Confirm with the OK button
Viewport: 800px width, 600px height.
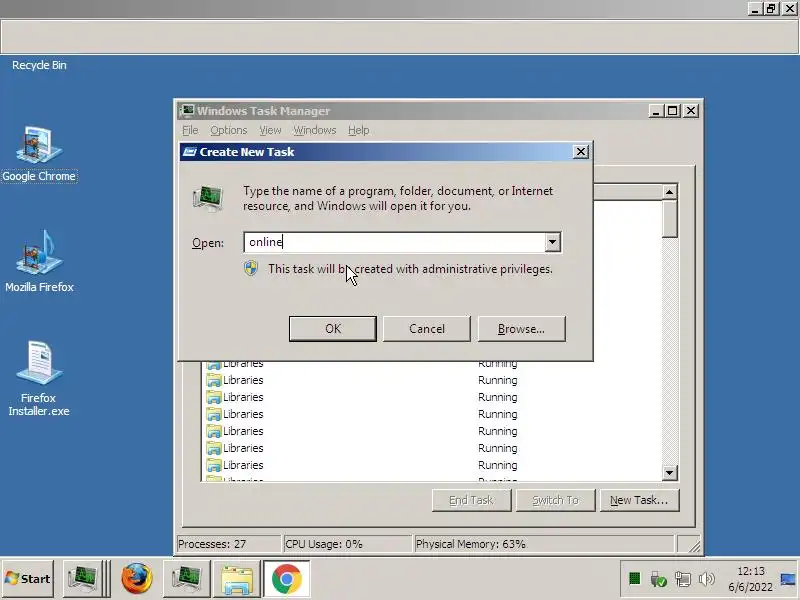(x=333, y=329)
